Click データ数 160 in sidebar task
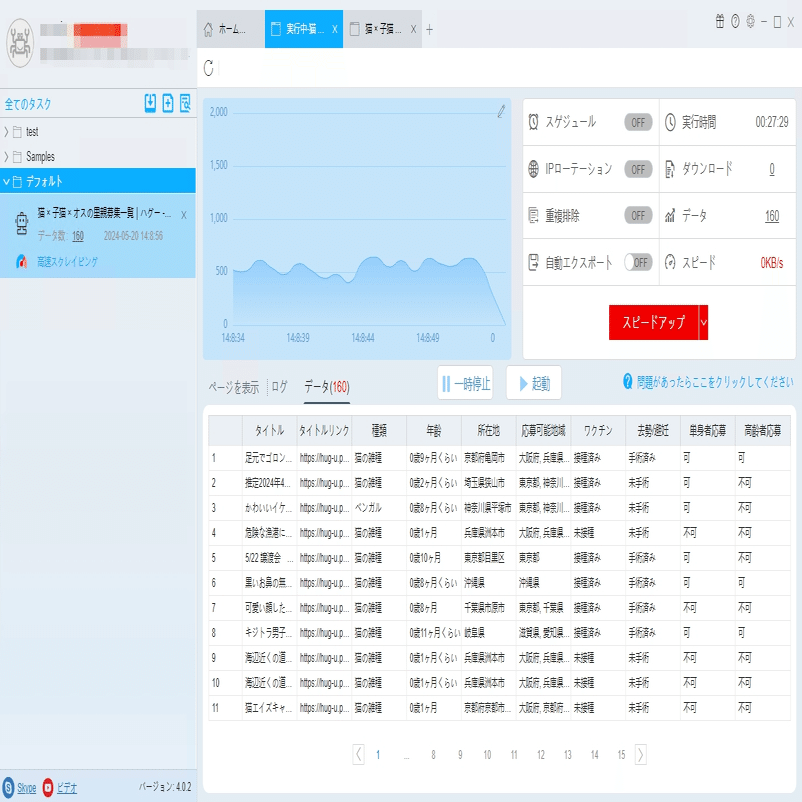This screenshot has height=802, width=802. (78, 236)
